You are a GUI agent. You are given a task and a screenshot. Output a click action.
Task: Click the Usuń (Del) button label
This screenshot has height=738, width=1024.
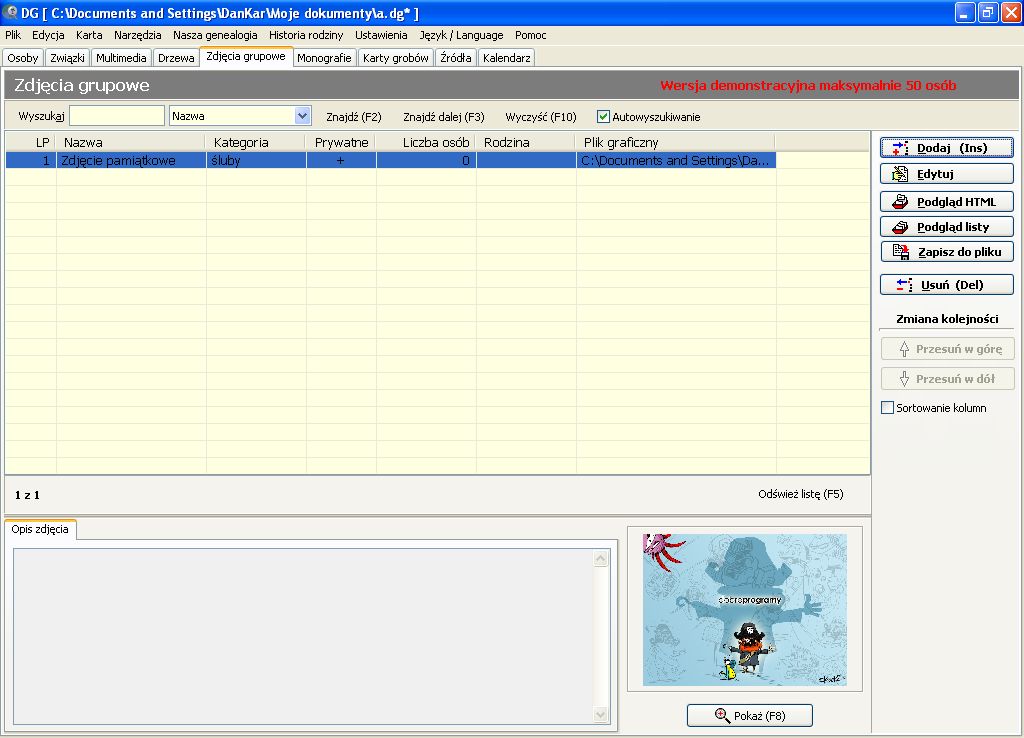(x=952, y=285)
